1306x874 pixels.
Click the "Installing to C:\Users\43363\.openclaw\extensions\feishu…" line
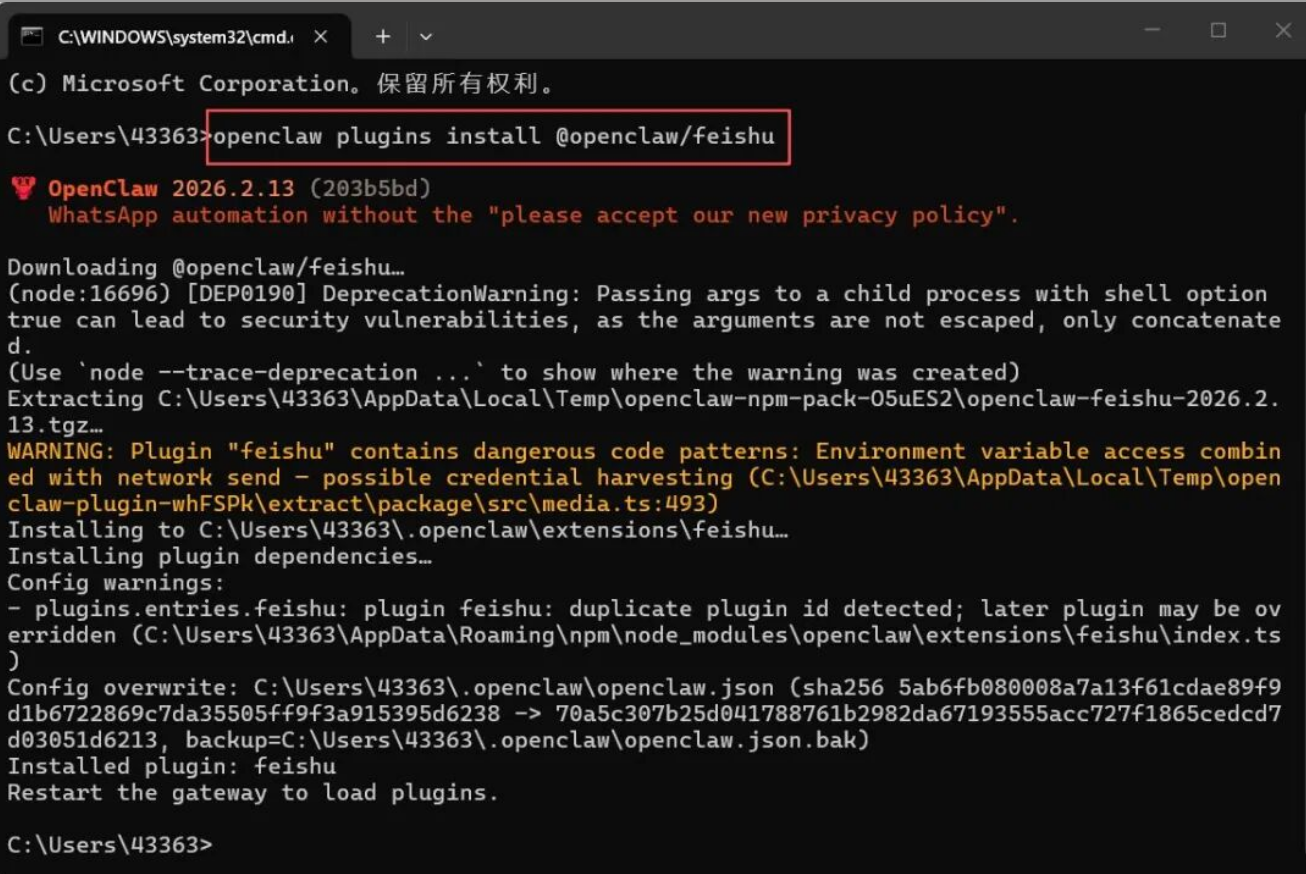click(398, 530)
